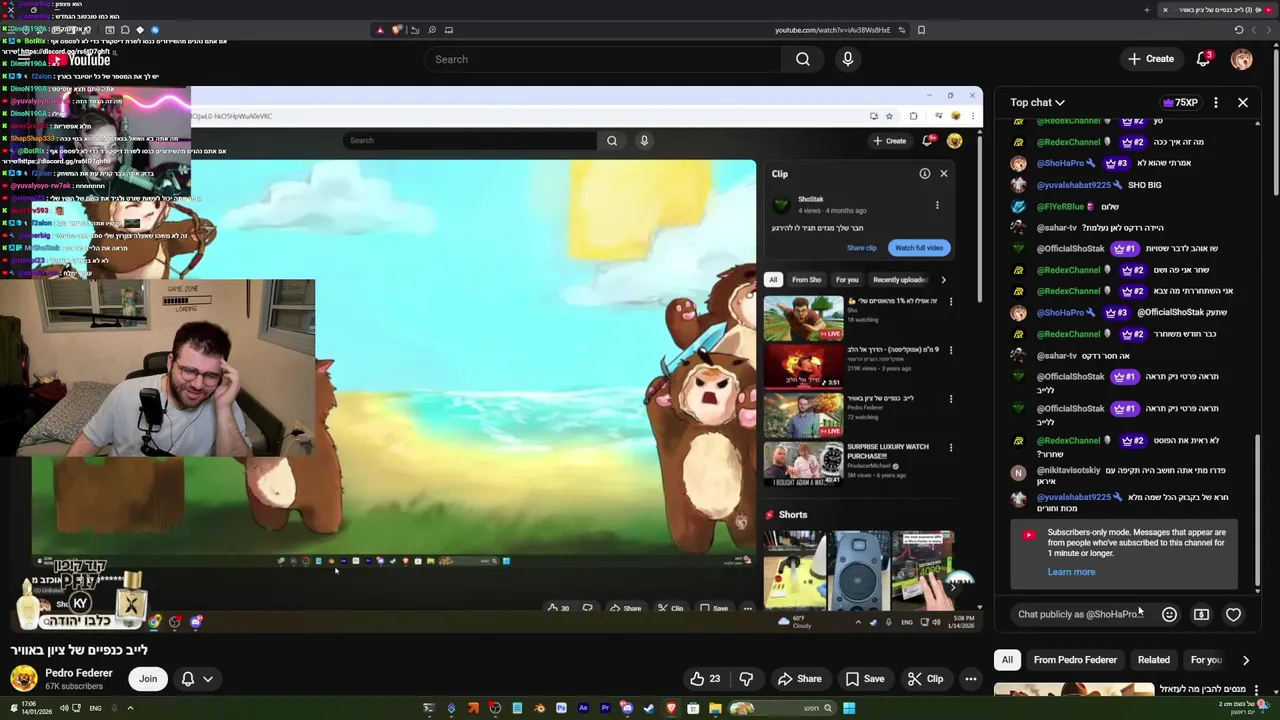This screenshot has height=720, width=1280.
Task: Open the Learn more link in chat notice
Action: pyautogui.click(x=1071, y=572)
